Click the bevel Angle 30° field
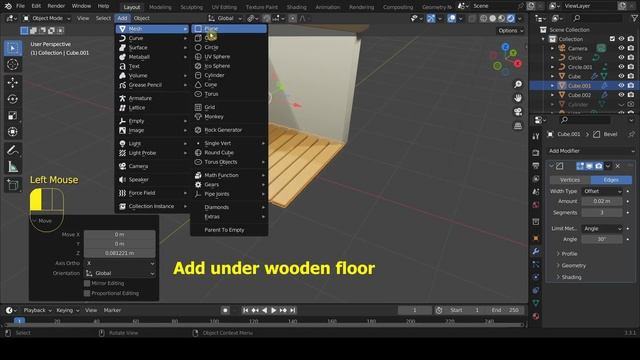This screenshot has height=360, width=640. (602, 239)
